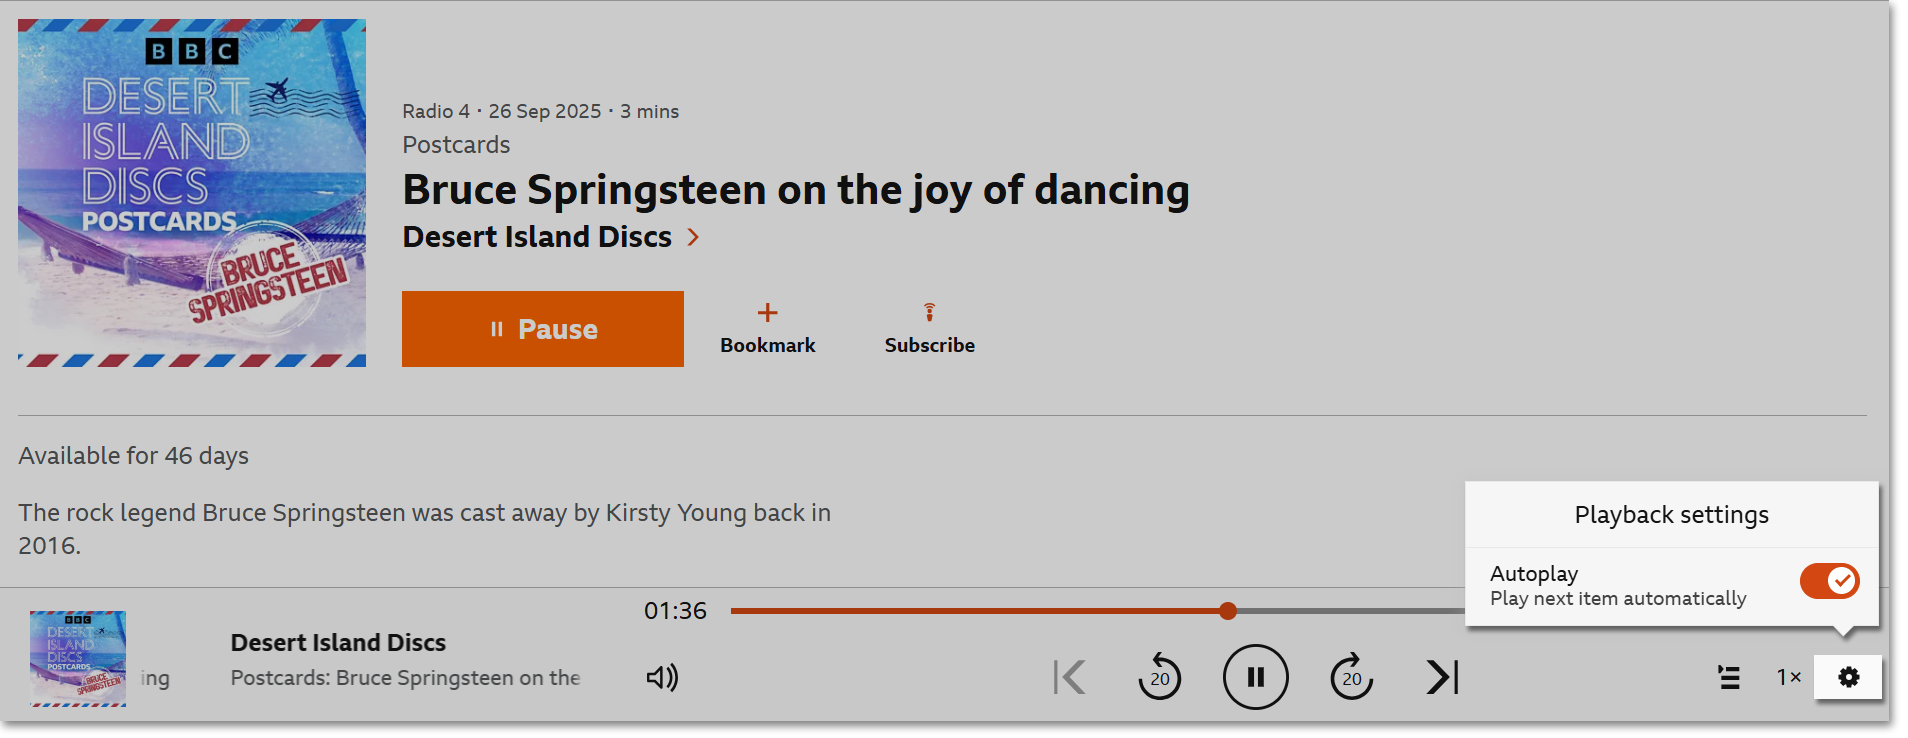Open the playback queue list
This screenshot has width=1908, height=738.
(1729, 677)
